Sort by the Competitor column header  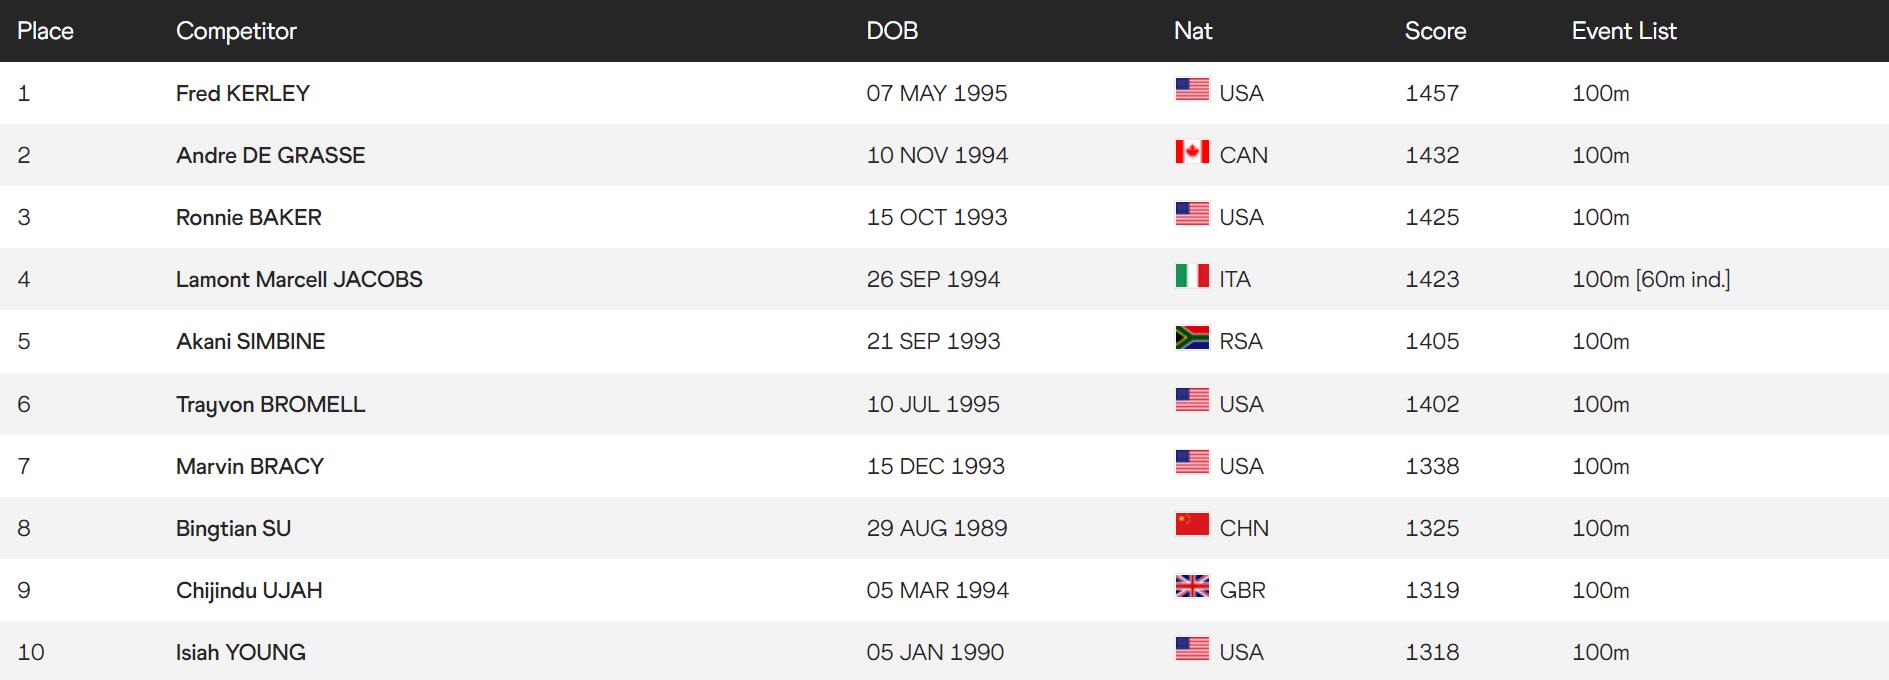point(236,31)
